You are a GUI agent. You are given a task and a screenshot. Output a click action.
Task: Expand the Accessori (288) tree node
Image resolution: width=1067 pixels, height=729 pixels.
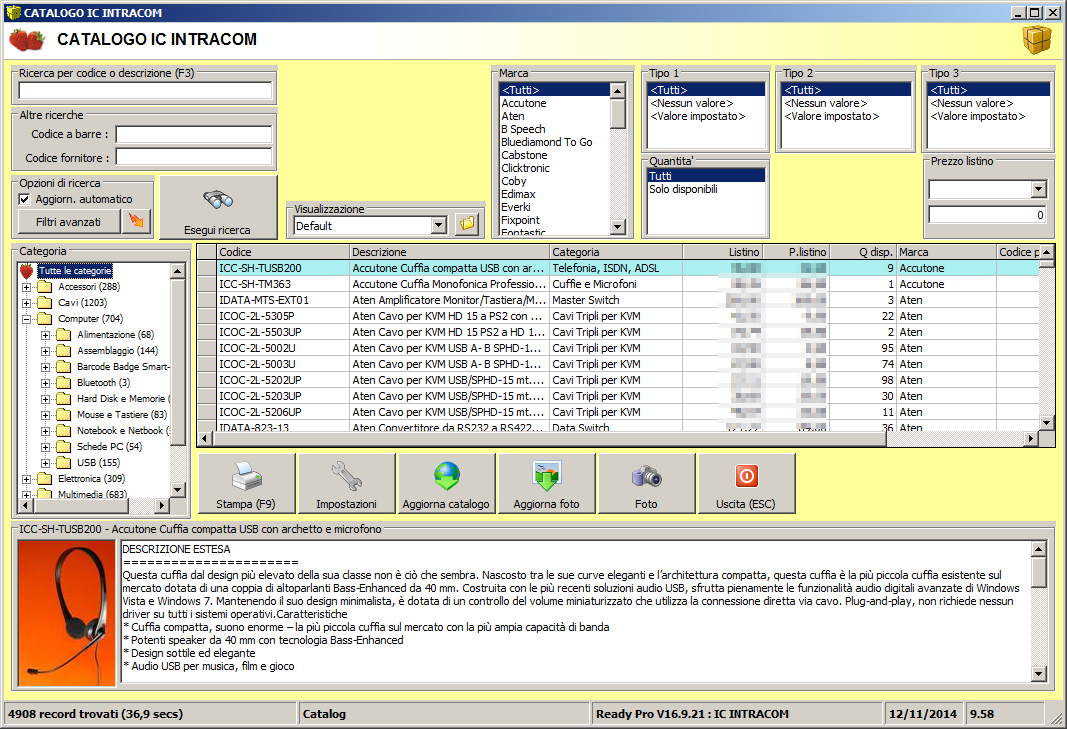26,287
